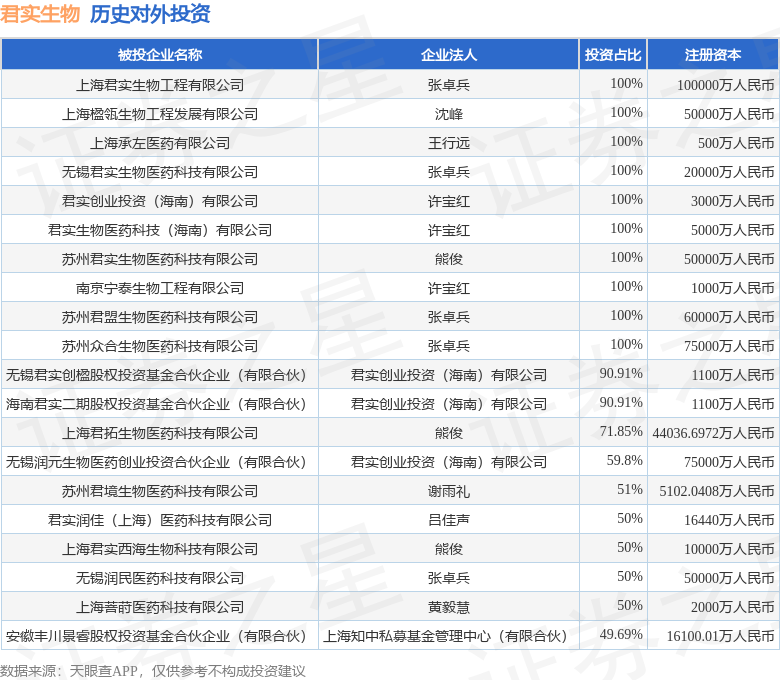
Task: Click 3000万人民币 registered capital
Action: (733, 201)
